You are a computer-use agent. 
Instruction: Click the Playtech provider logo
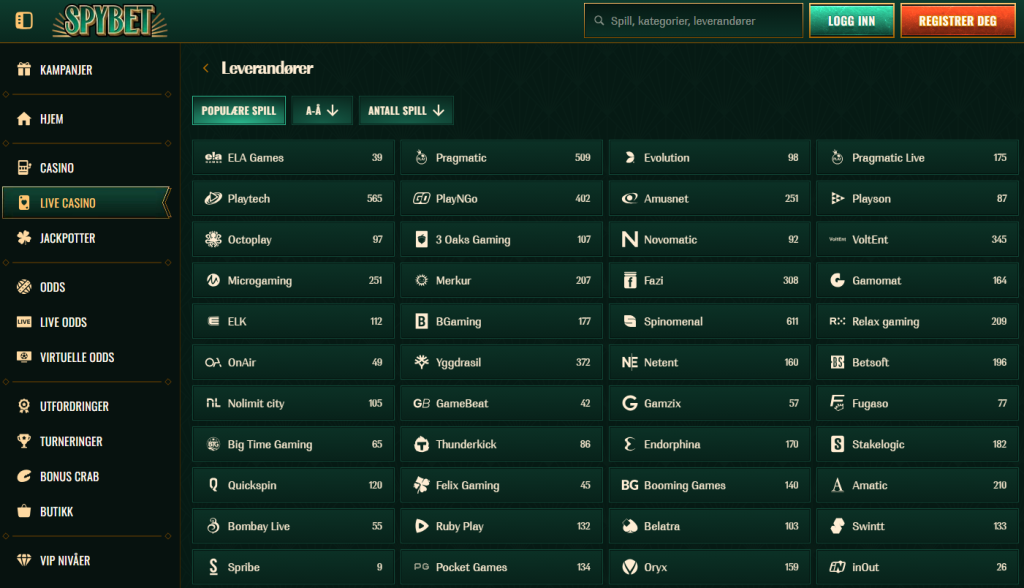[x=213, y=199]
